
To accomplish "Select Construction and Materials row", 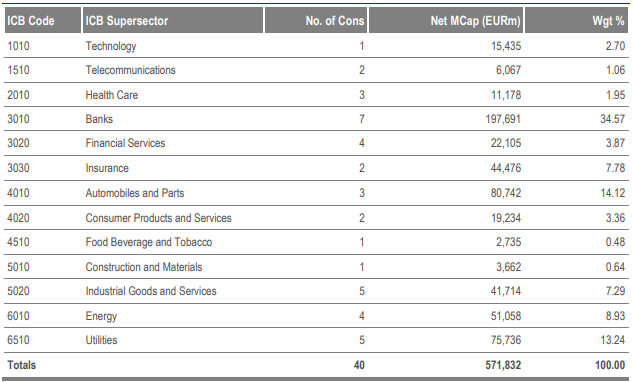I will tap(316, 267).
